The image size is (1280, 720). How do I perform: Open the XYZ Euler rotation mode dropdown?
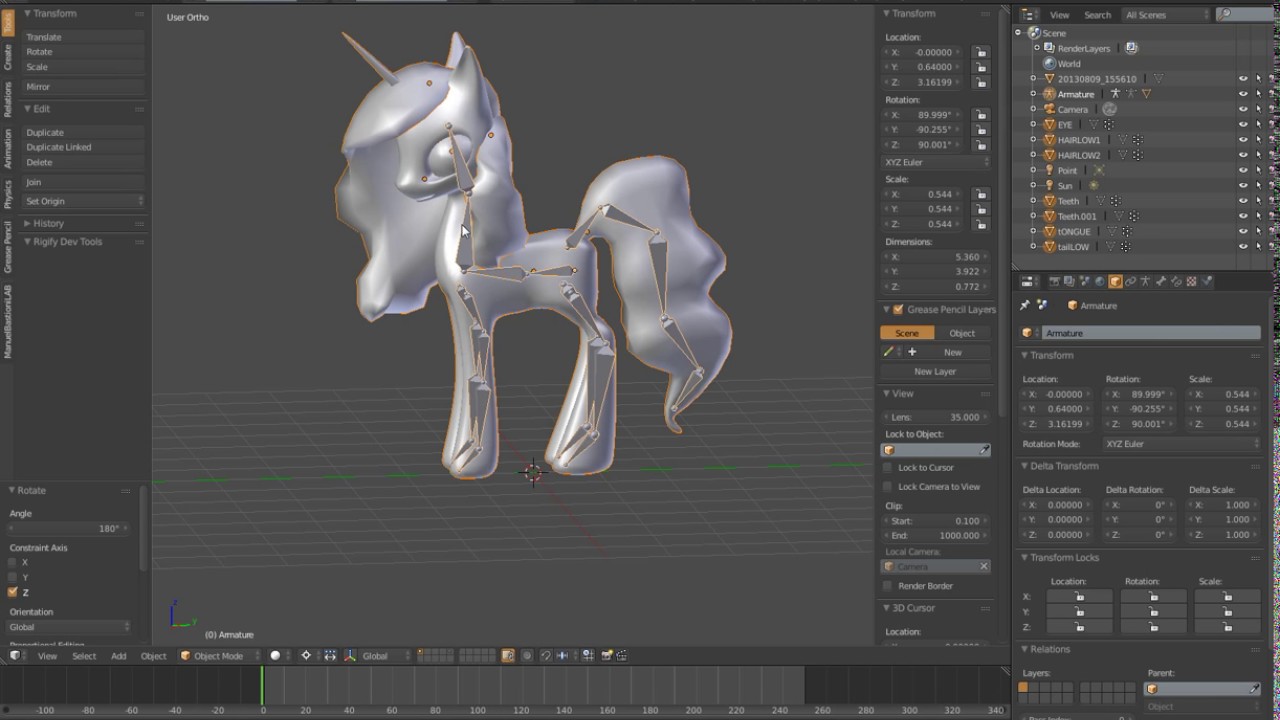(x=936, y=162)
